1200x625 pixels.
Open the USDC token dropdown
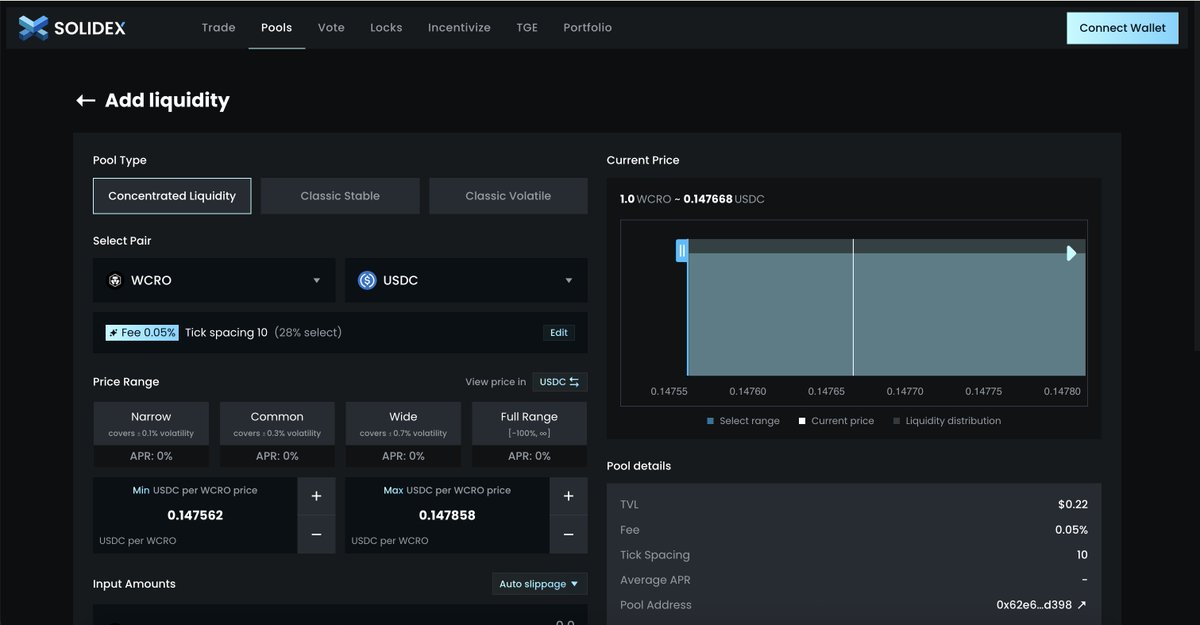466,281
